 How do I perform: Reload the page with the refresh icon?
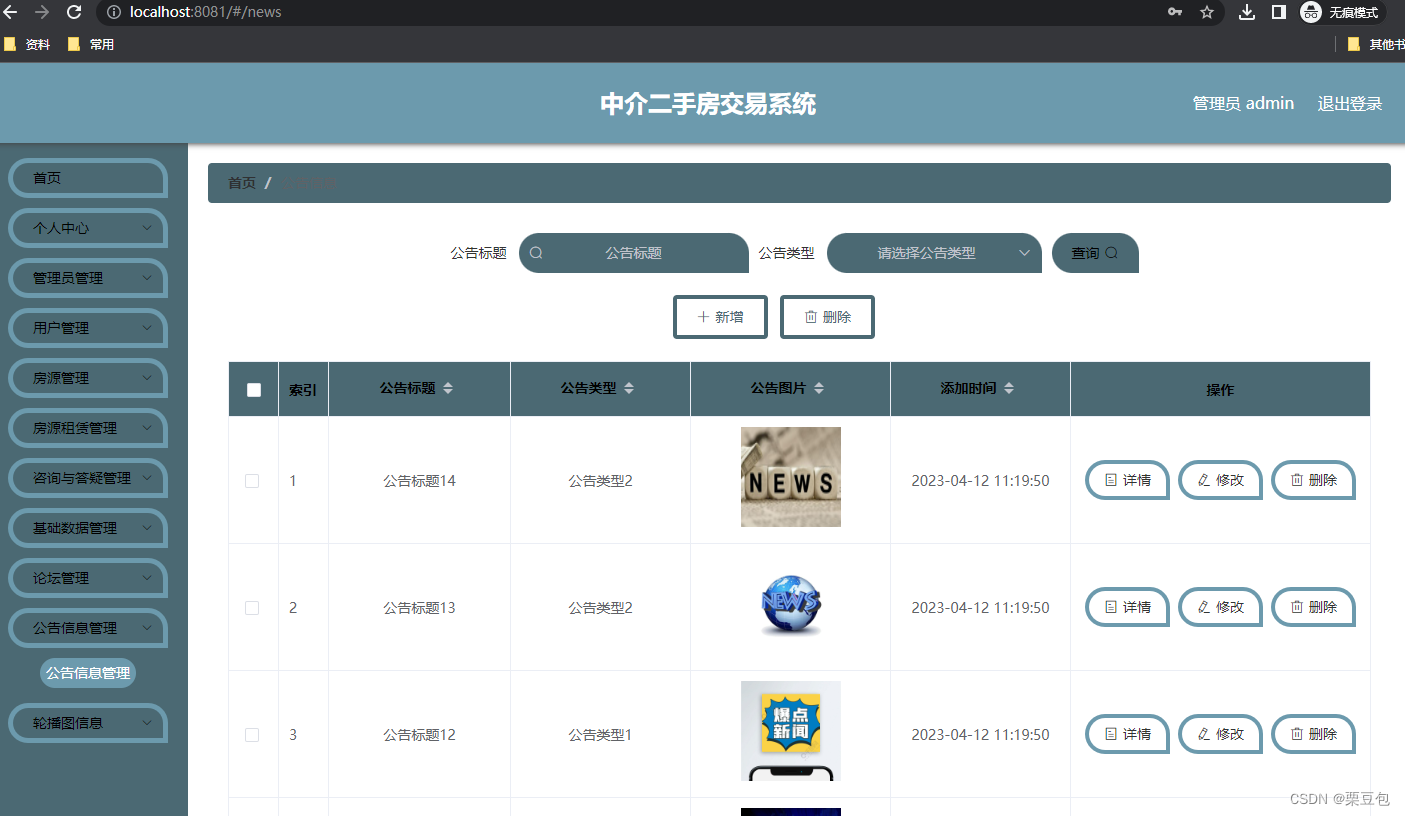[74, 12]
